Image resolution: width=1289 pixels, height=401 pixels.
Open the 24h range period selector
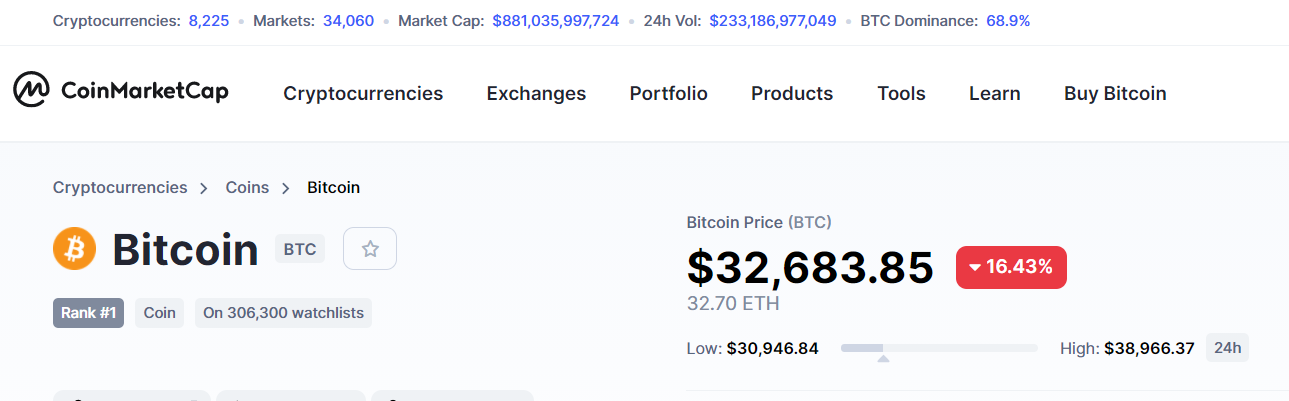coord(1227,348)
